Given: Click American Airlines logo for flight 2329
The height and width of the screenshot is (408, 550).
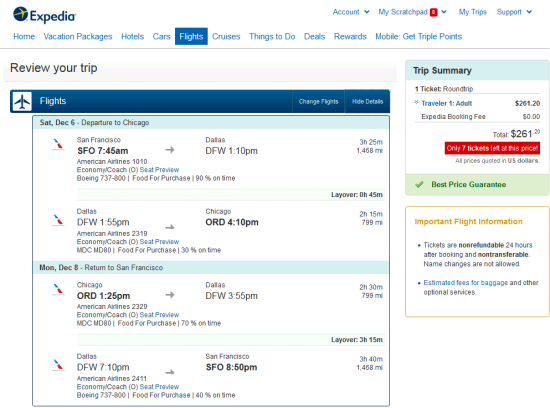Looking at the screenshot, I should [x=58, y=289].
